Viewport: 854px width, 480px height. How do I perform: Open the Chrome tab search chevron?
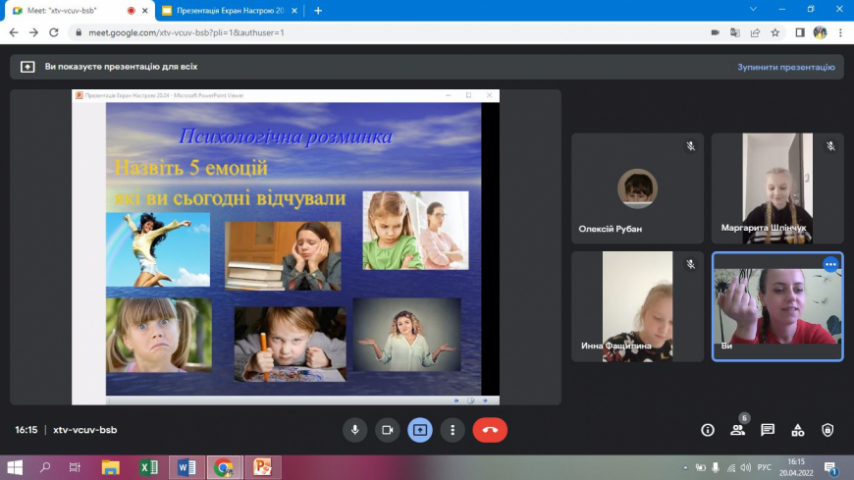pos(753,10)
